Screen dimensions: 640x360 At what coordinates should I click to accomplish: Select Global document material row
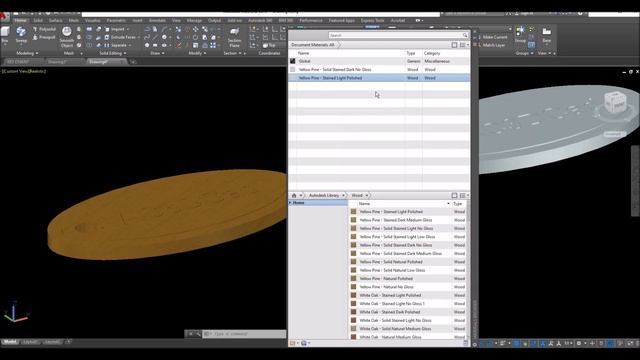[x=379, y=61]
